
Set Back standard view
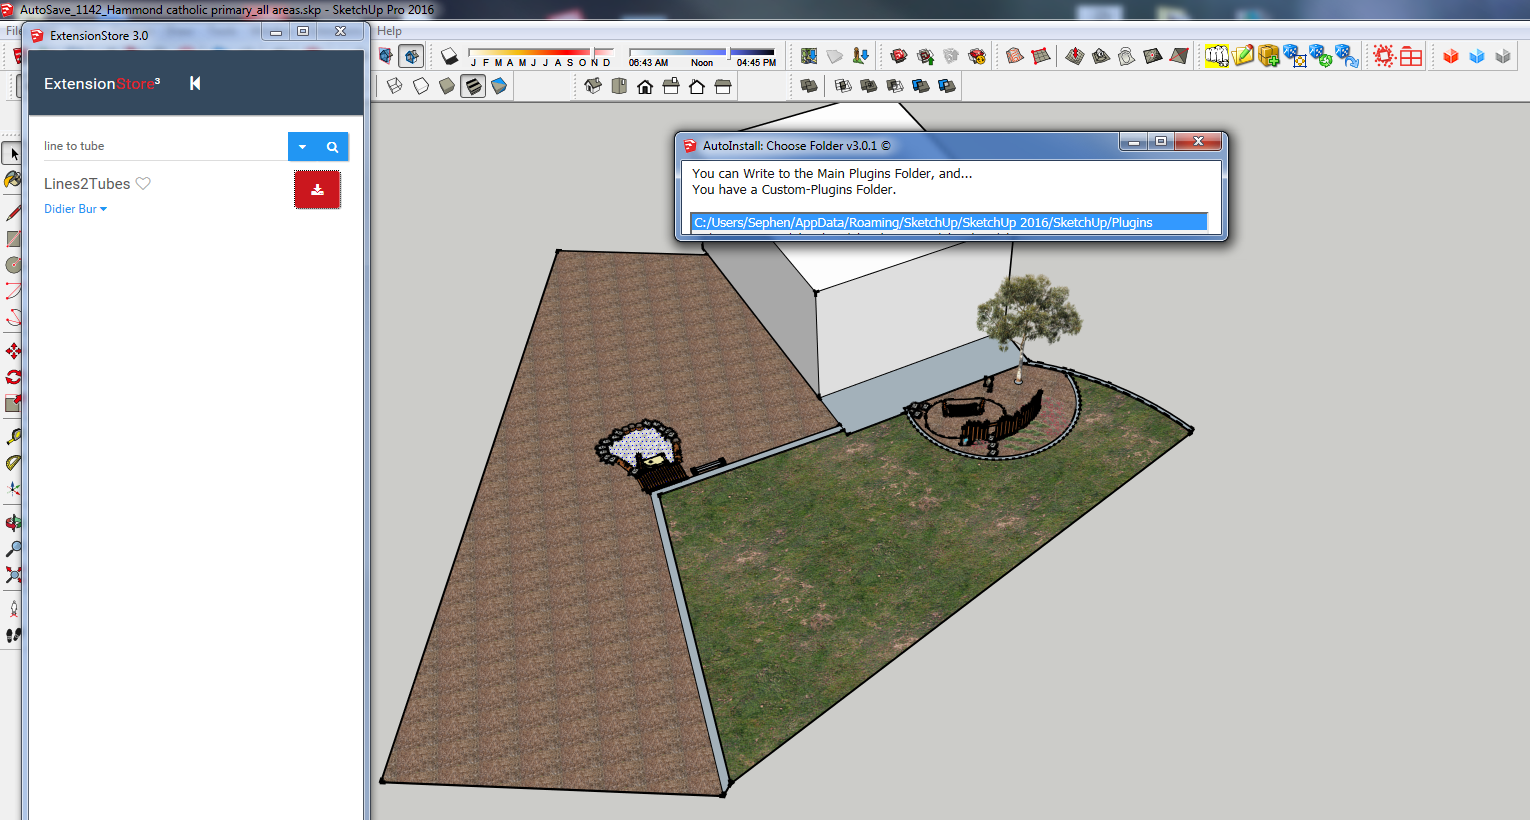pos(697,86)
